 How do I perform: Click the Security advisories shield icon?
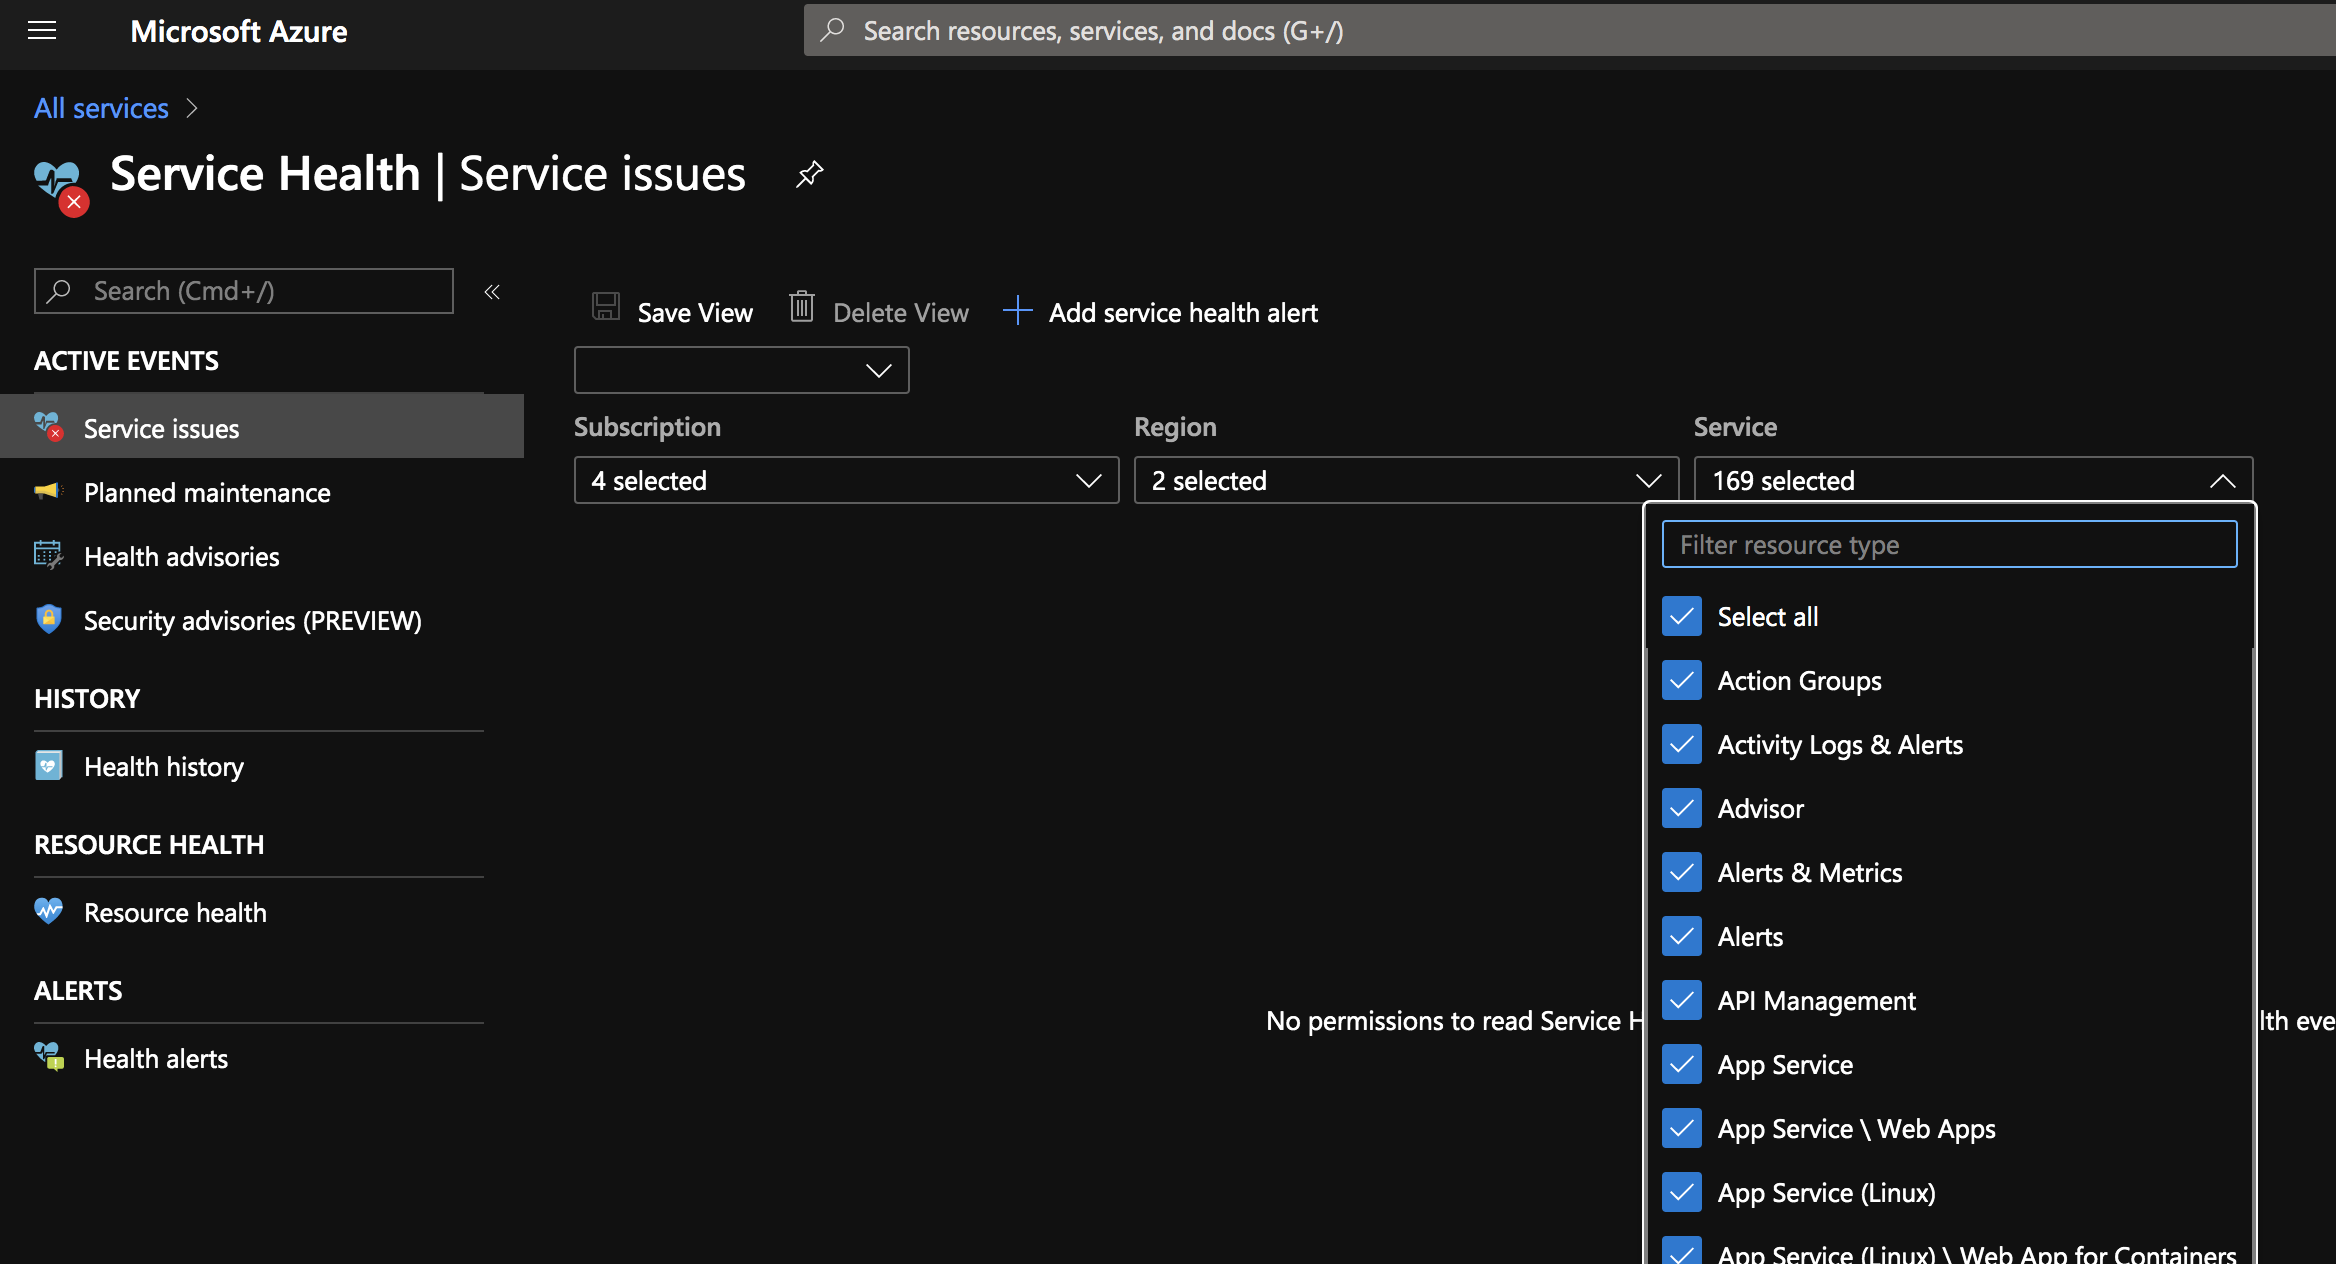coord(49,619)
